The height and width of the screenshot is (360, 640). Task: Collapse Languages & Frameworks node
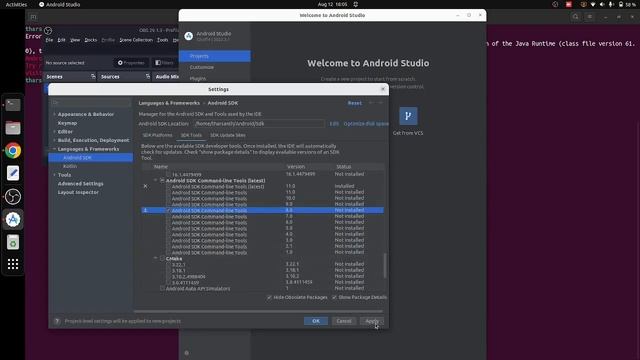coord(54,149)
